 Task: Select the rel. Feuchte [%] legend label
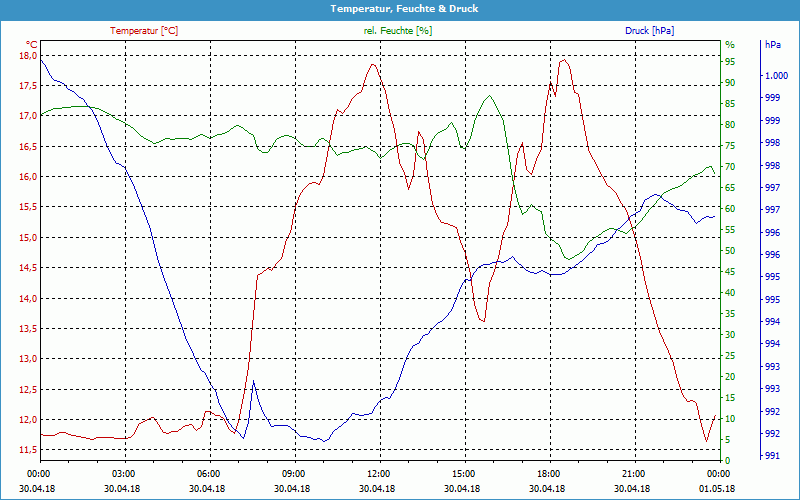point(398,31)
